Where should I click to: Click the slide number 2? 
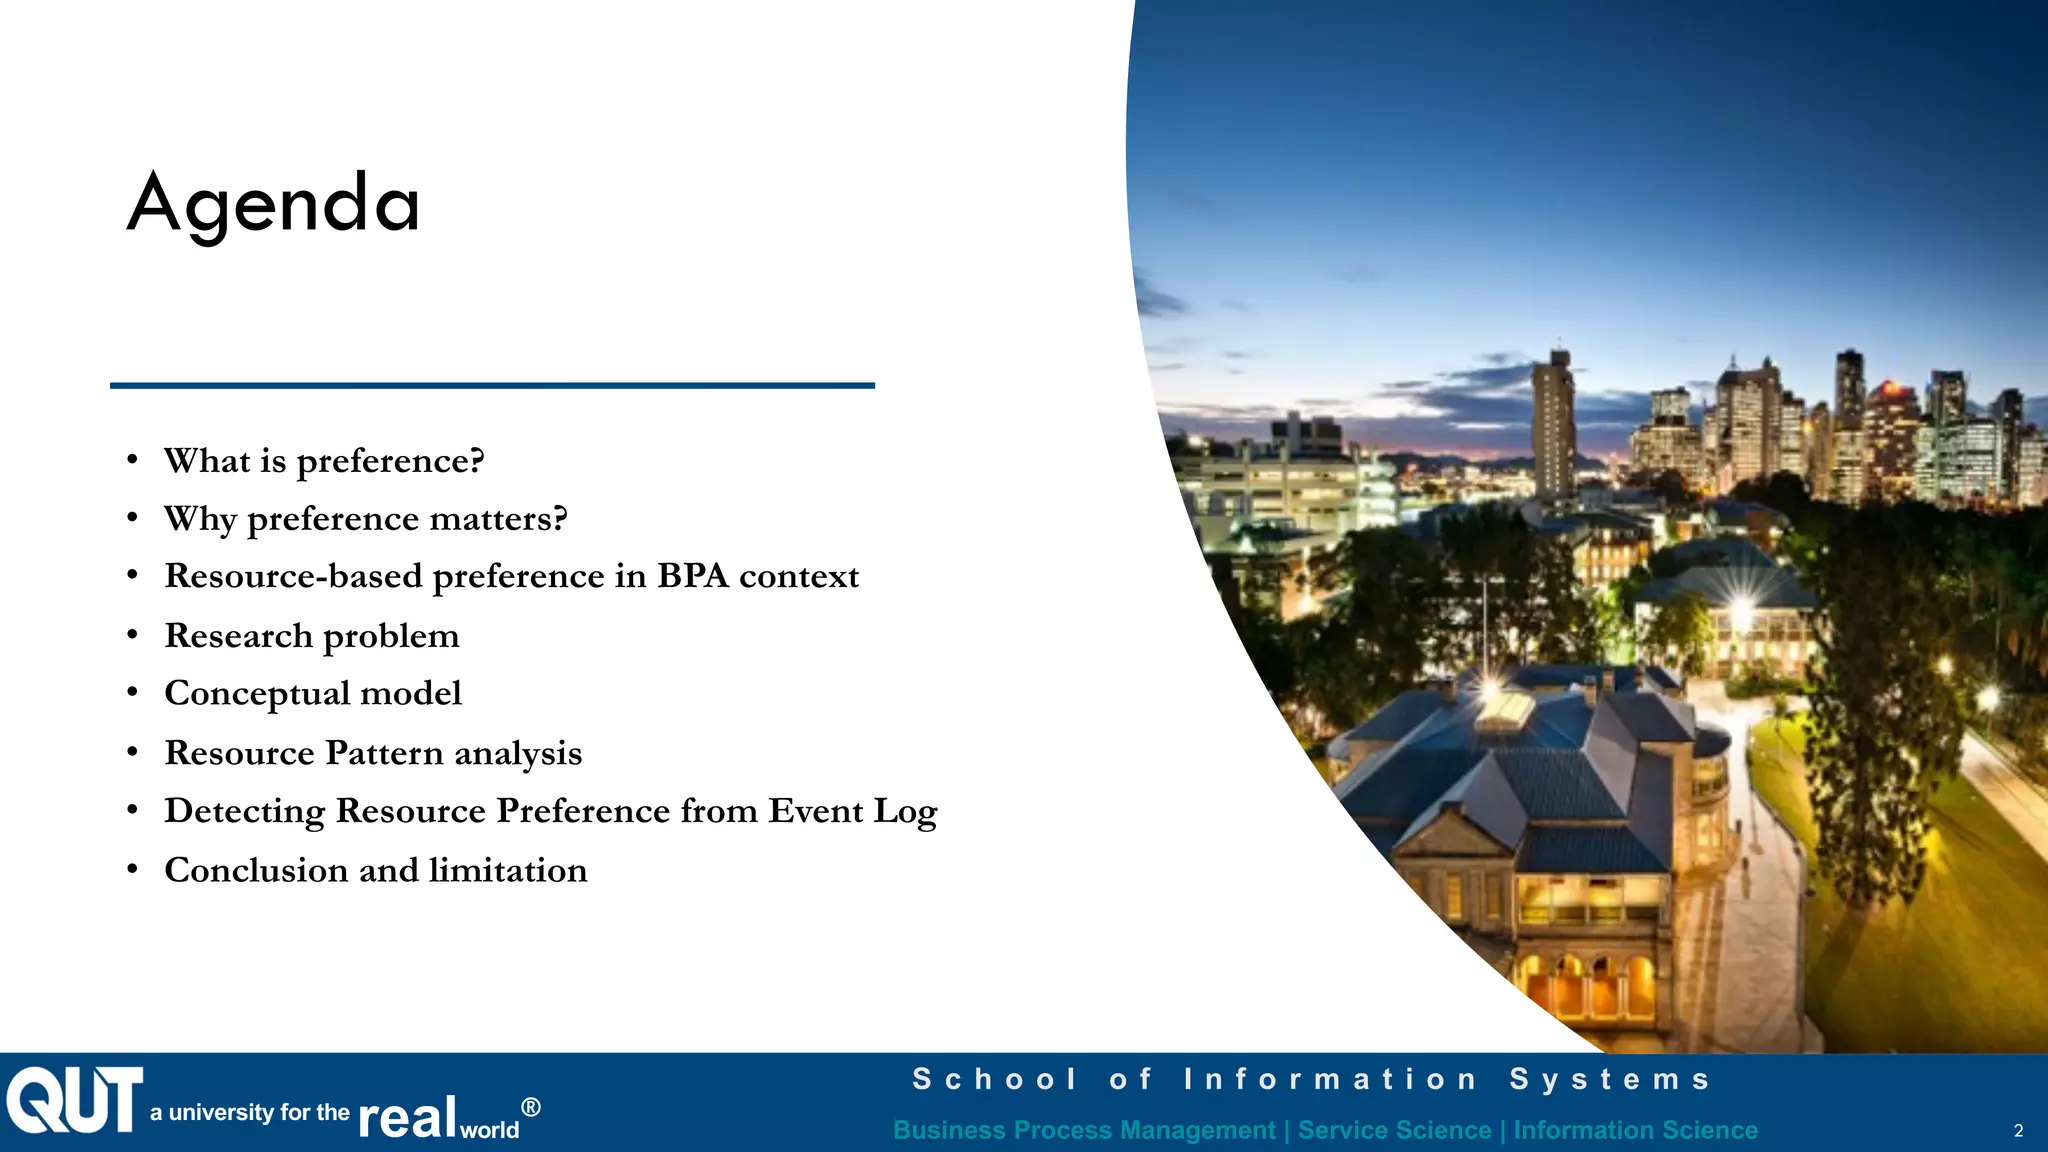click(x=2018, y=1131)
